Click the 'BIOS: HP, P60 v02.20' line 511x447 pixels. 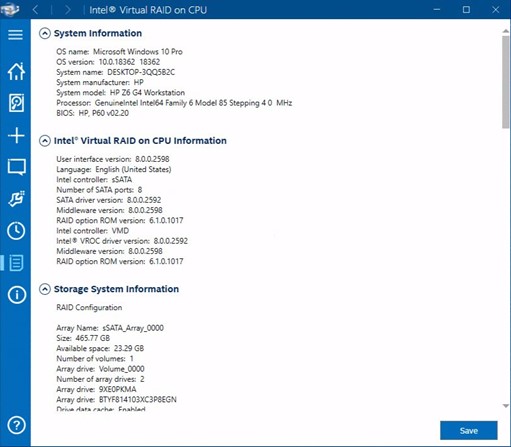92,113
